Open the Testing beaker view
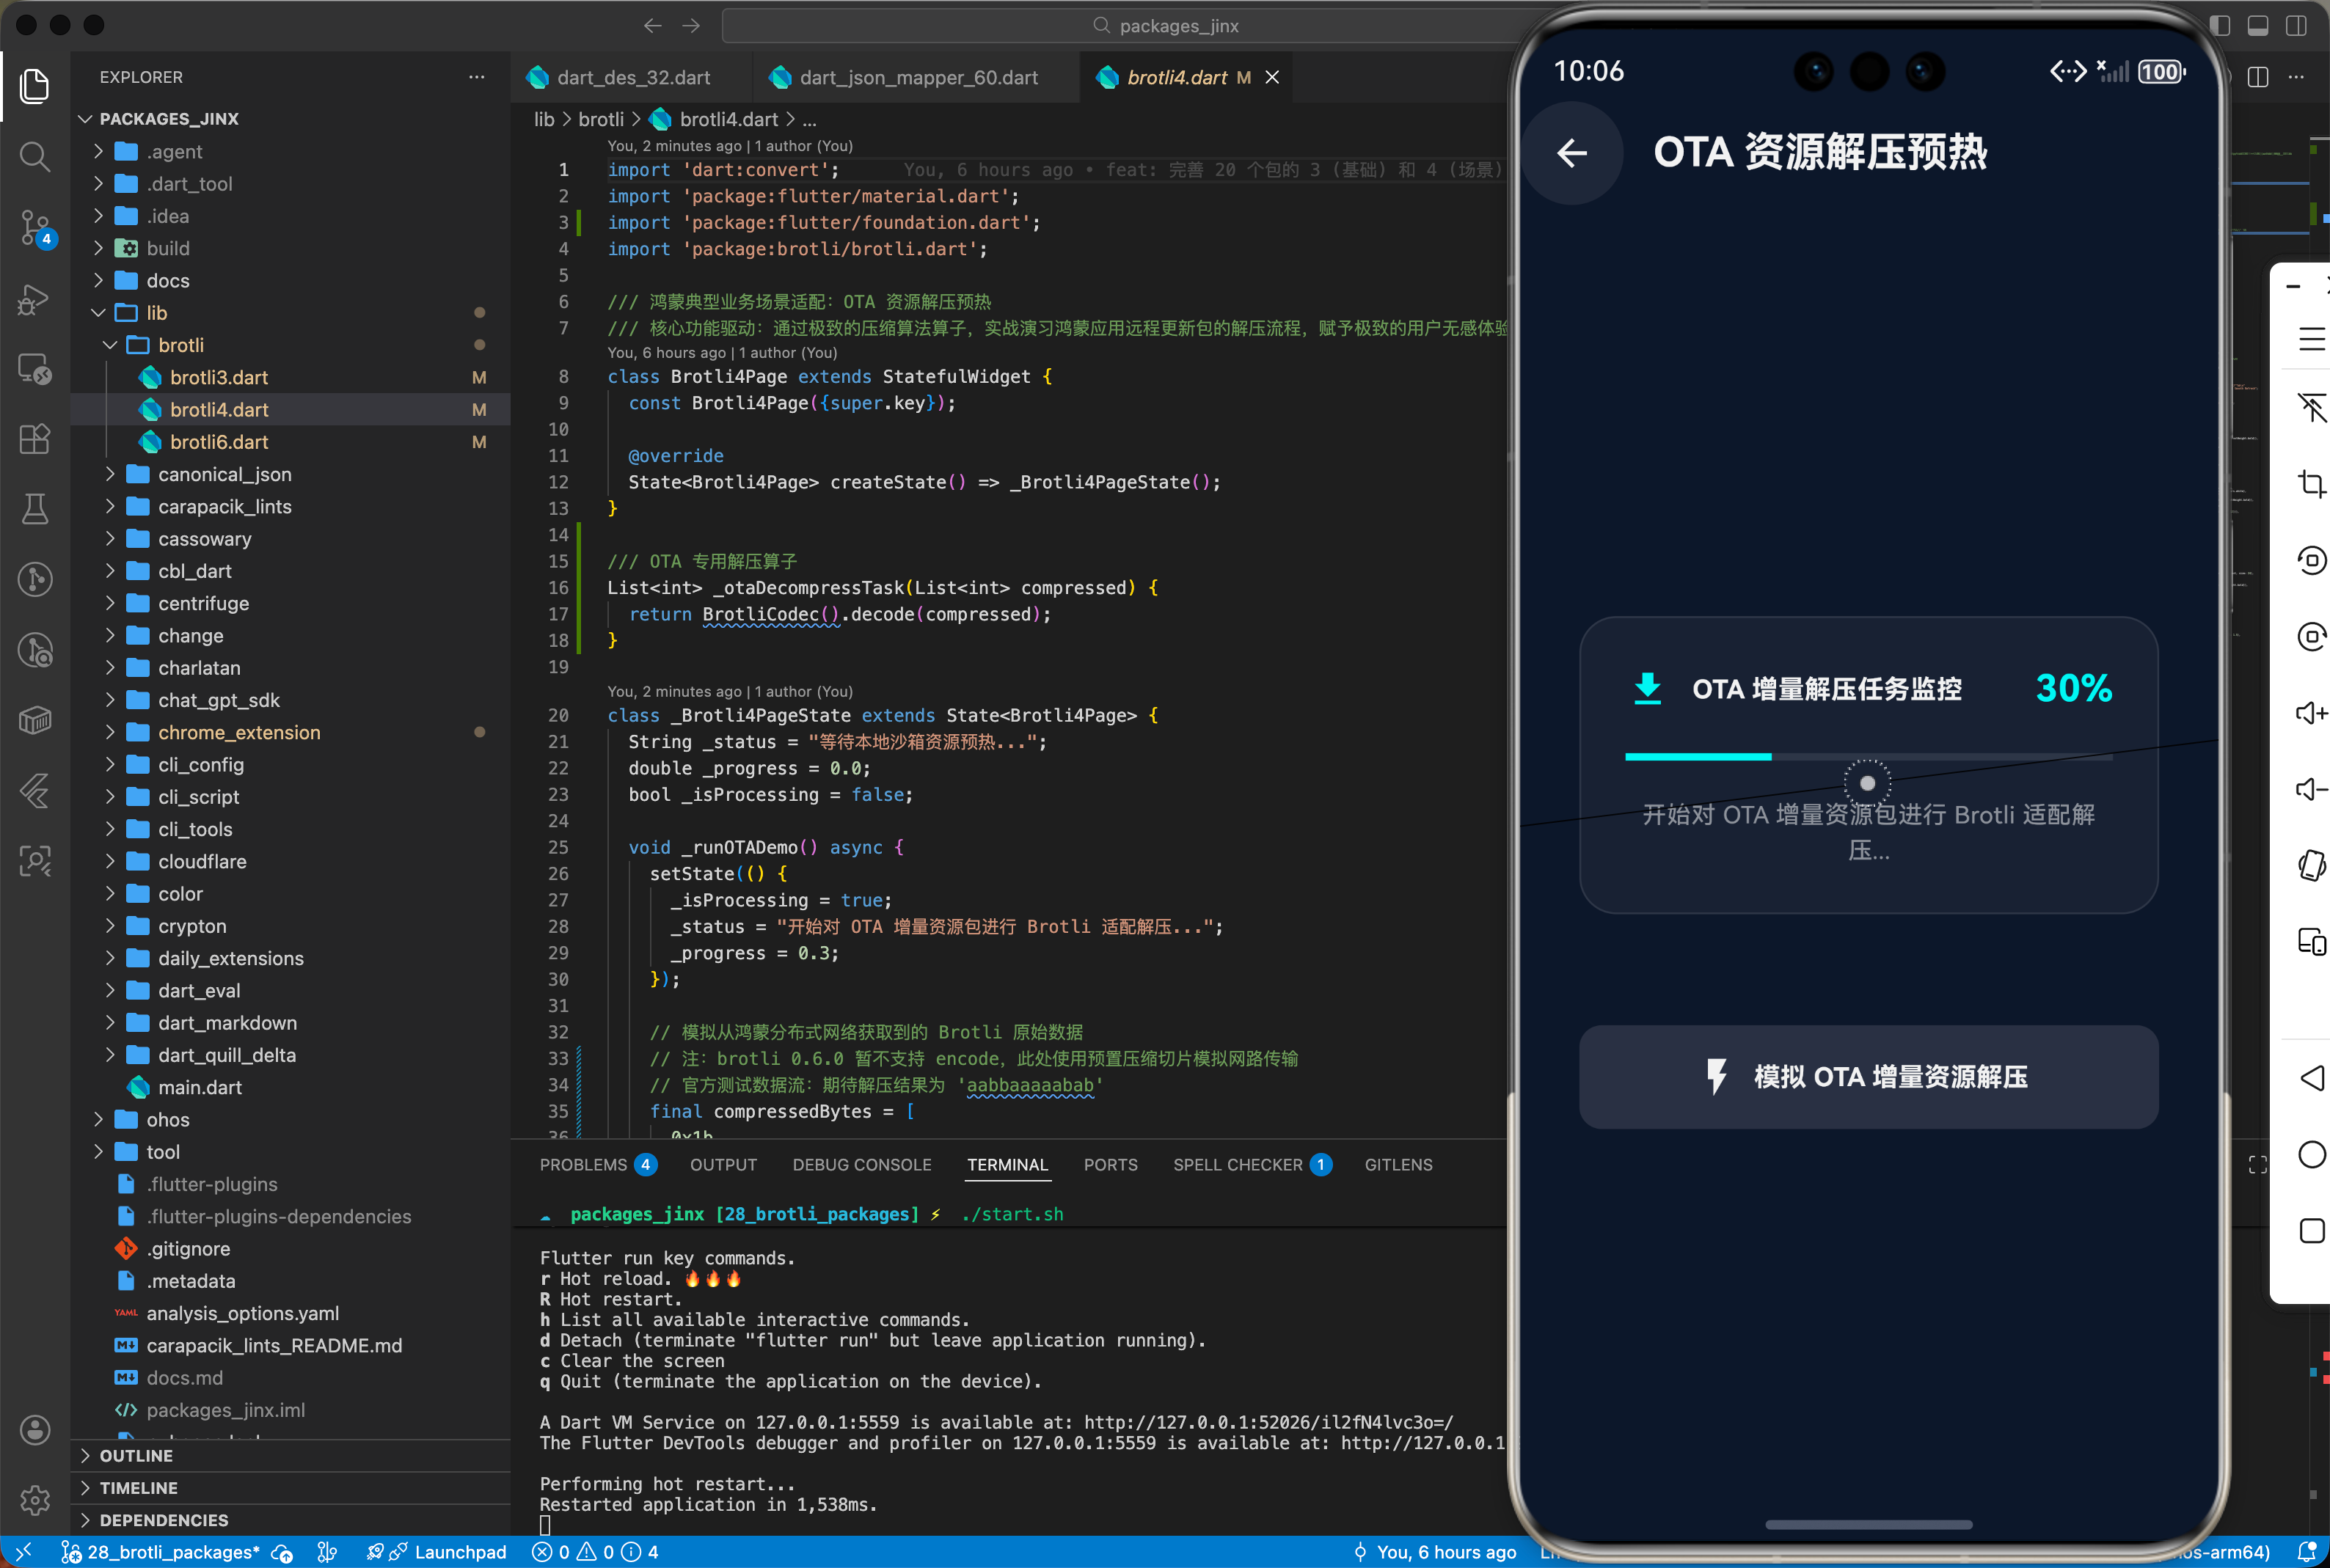 (35, 509)
